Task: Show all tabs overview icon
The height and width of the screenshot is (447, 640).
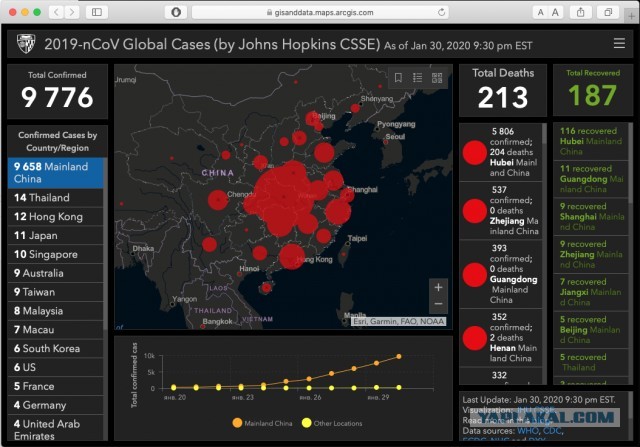Action: click(608, 12)
